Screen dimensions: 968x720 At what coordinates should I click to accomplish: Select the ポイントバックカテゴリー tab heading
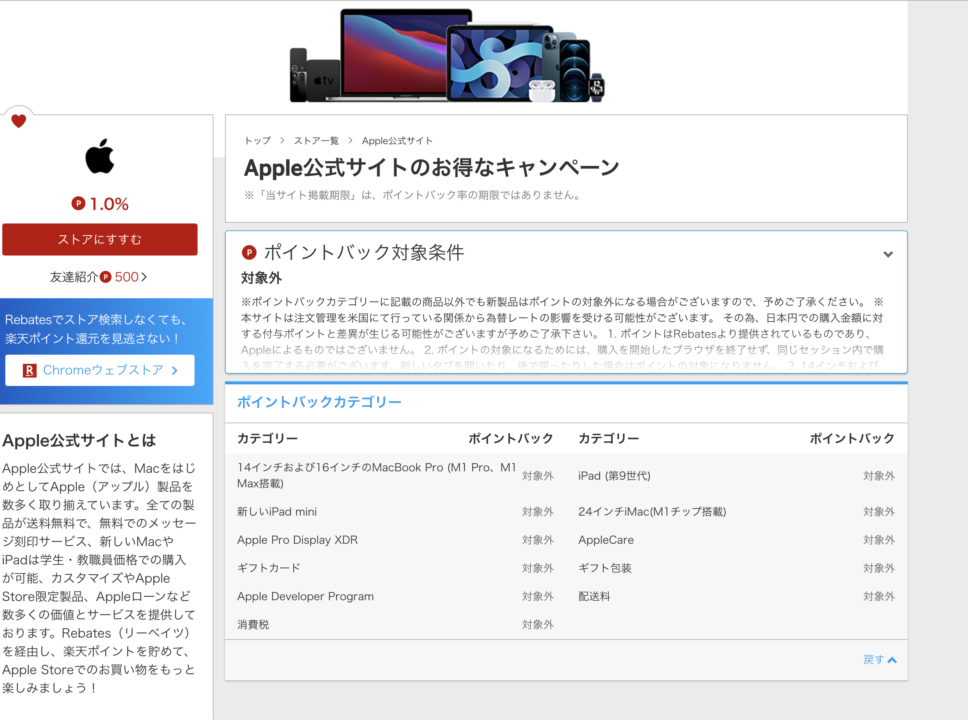click(x=319, y=402)
